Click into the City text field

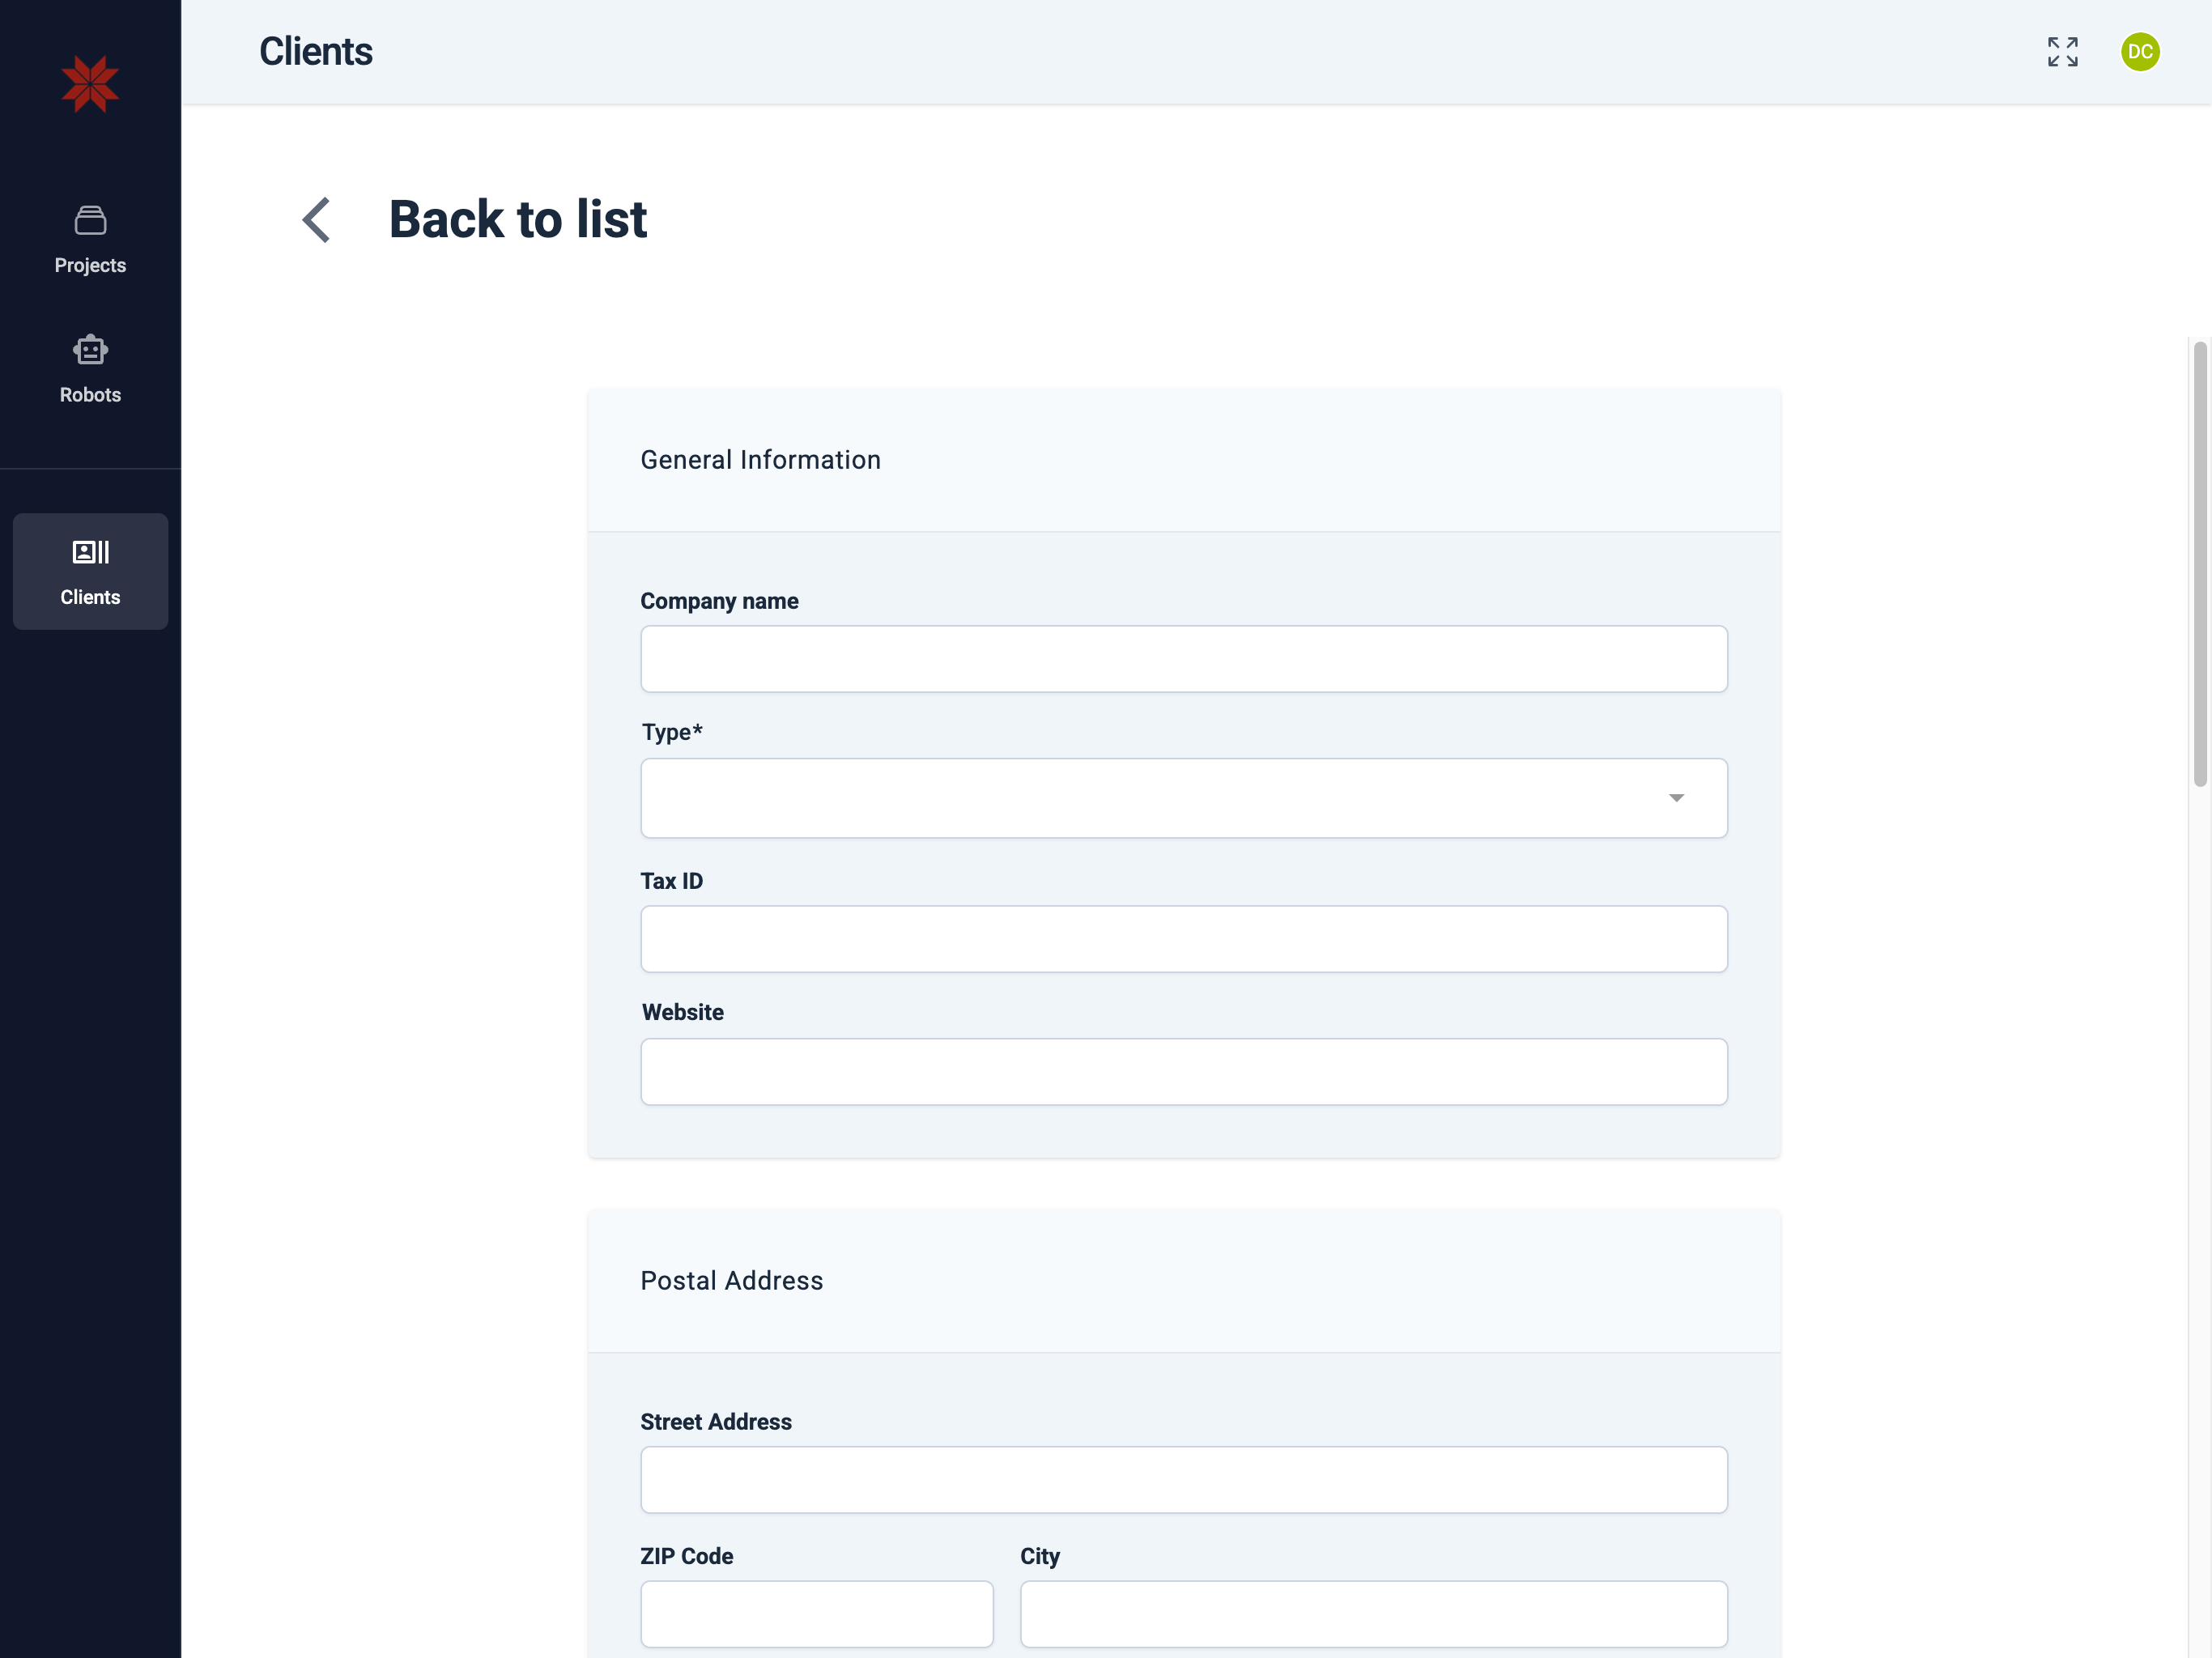[x=1374, y=1614]
